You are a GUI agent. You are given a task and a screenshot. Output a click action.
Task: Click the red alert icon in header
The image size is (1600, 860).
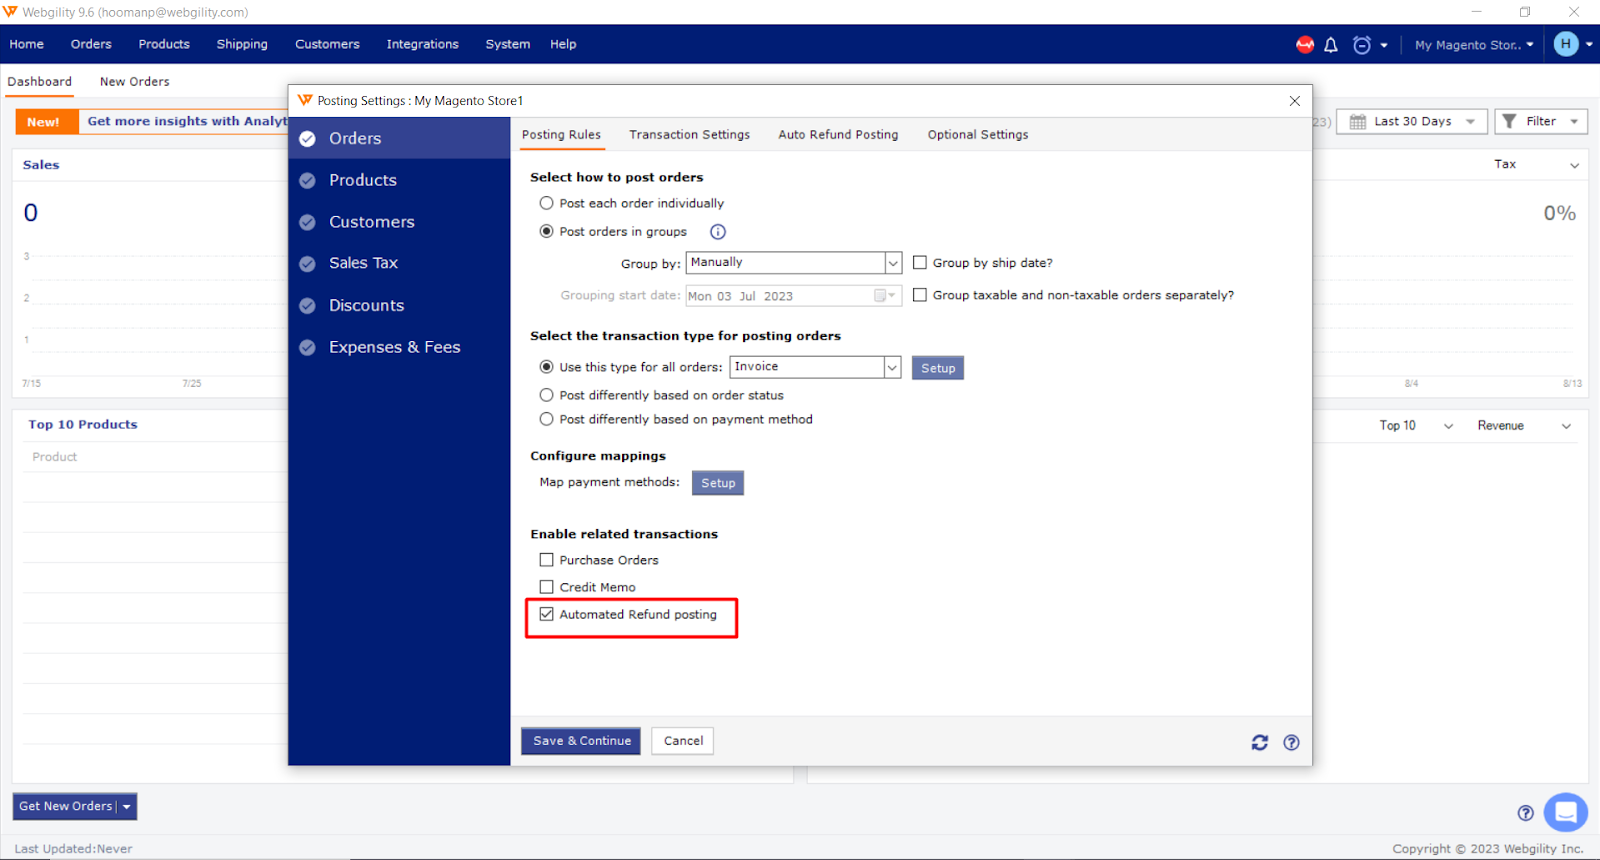point(1305,45)
